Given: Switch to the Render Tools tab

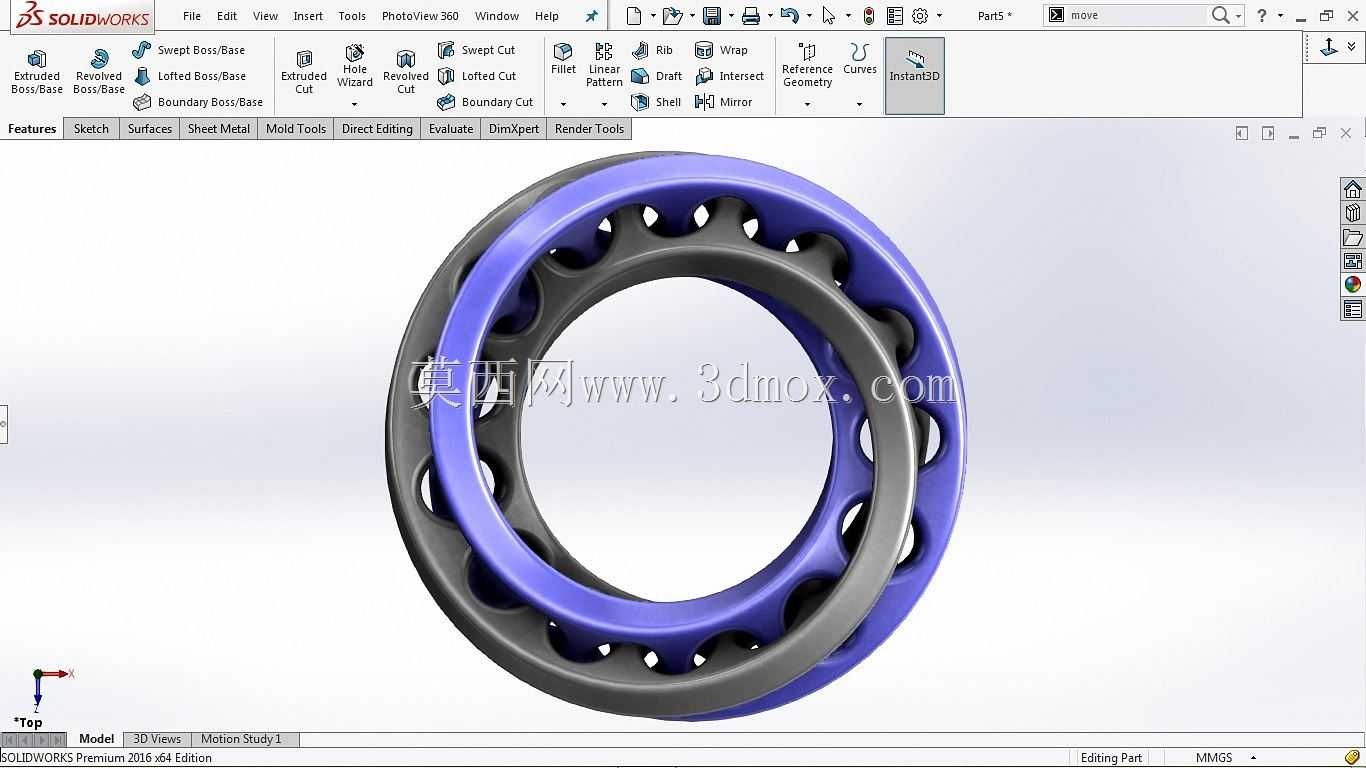Looking at the screenshot, I should [589, 129].
